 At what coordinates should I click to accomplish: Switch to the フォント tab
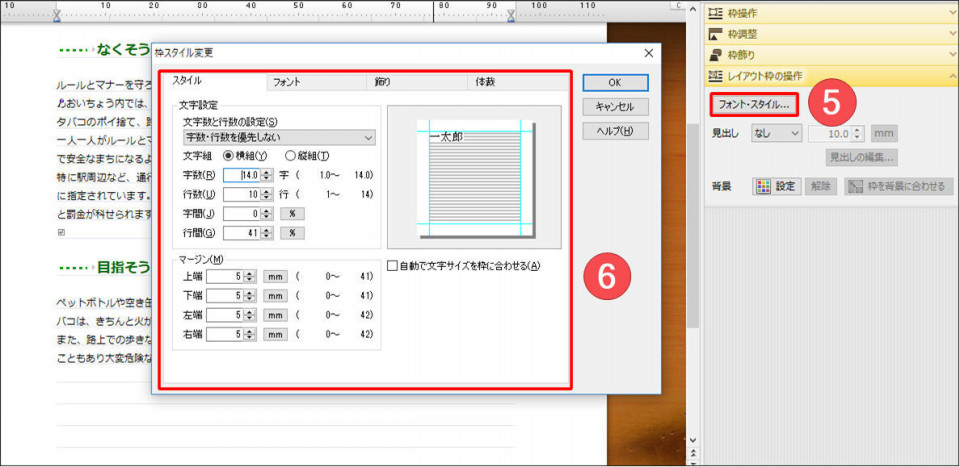click(316, 82)
